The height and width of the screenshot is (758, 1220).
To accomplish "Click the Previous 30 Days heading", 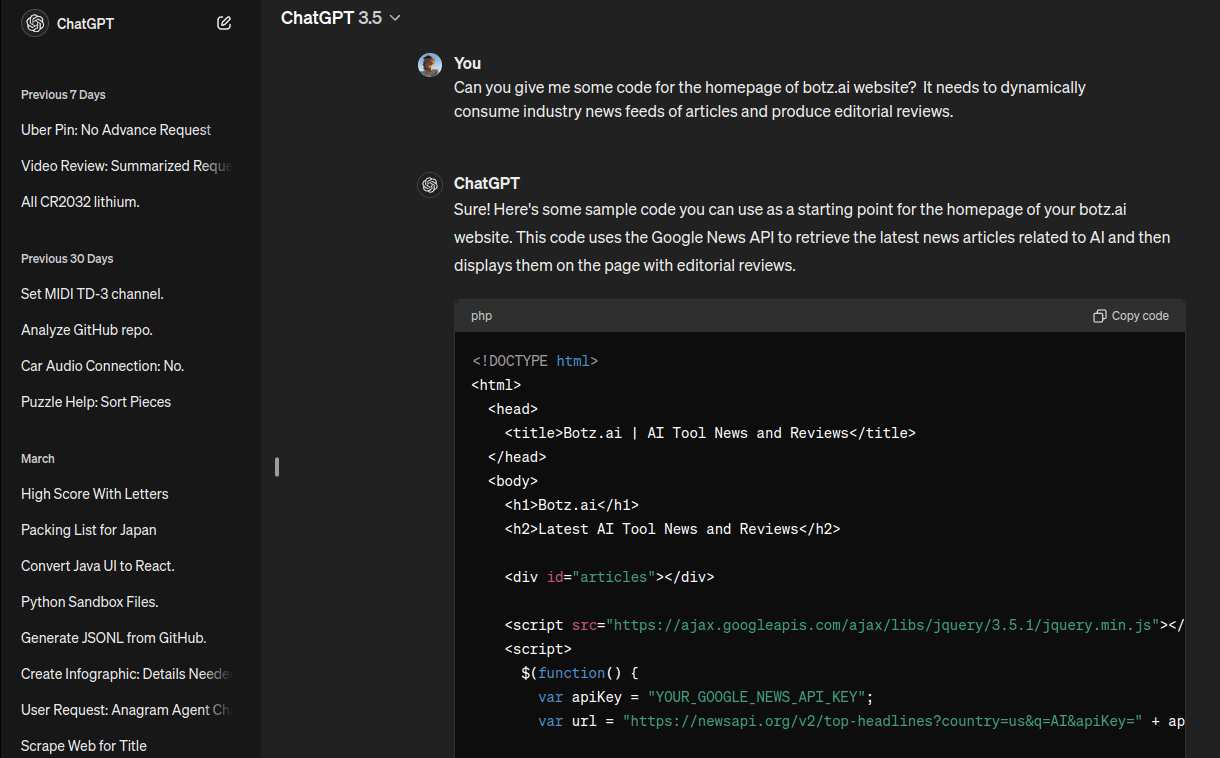I will coord(67,259).
